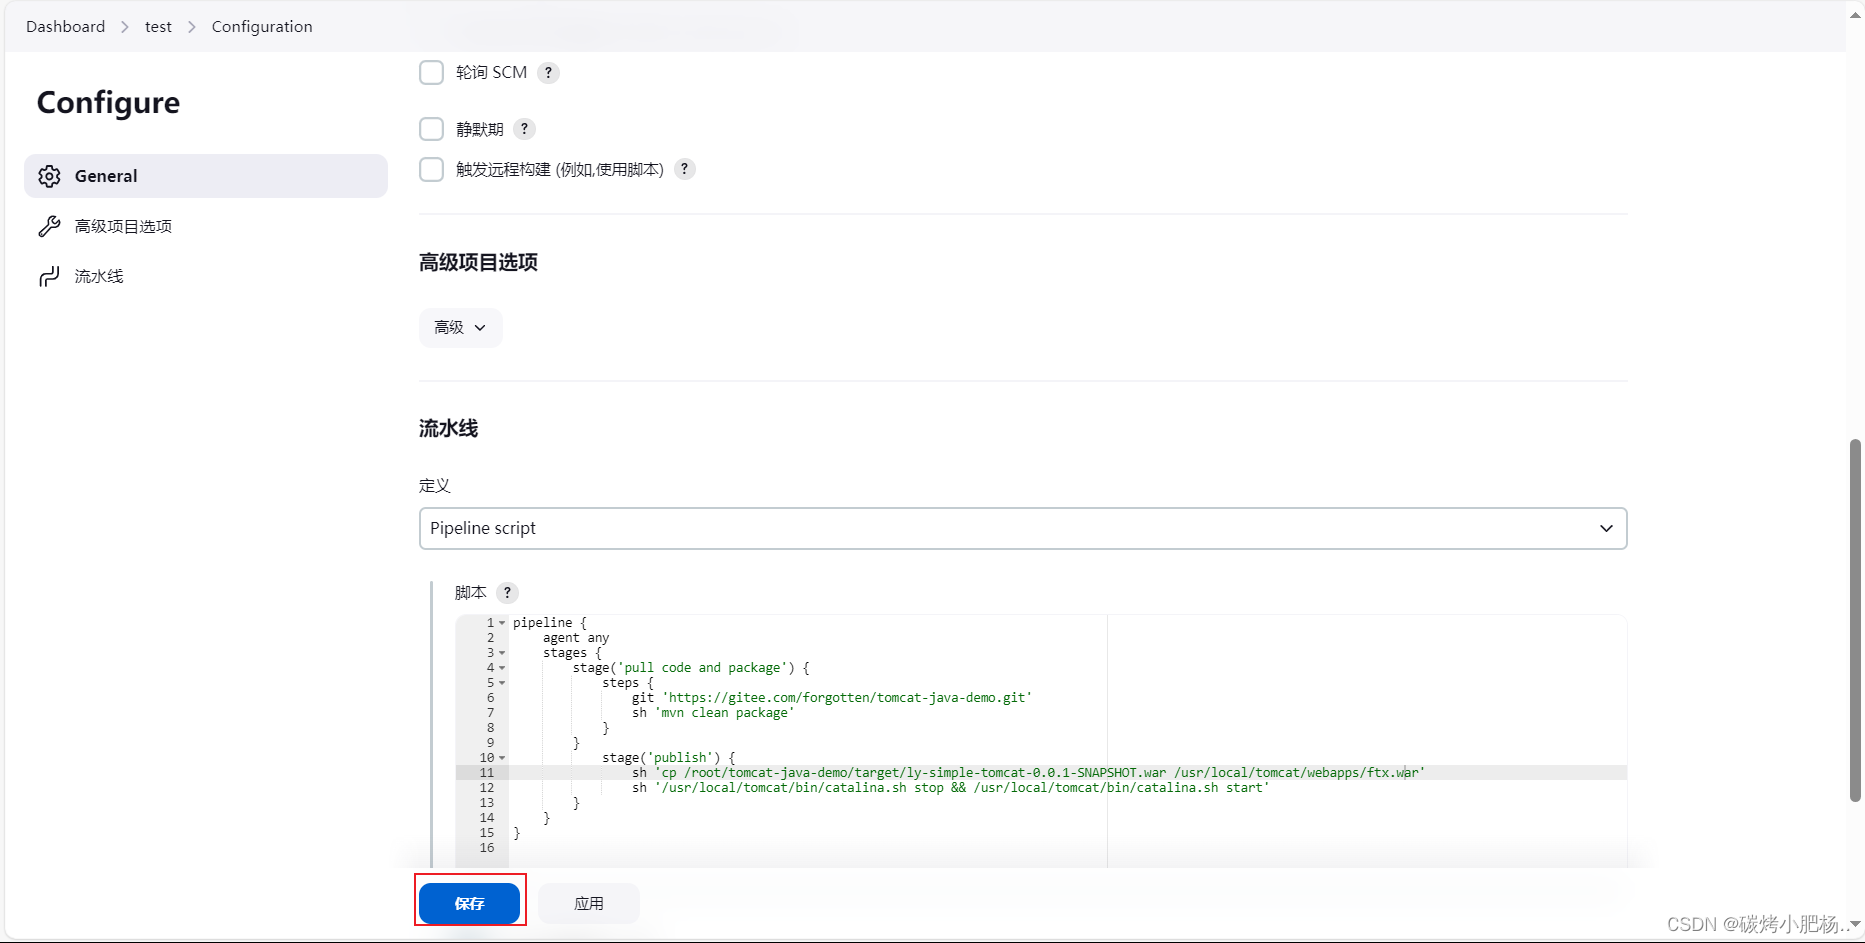Click the page vertical scrollbar thumb
This screenshot has height=943, width=1865.
1855,620
